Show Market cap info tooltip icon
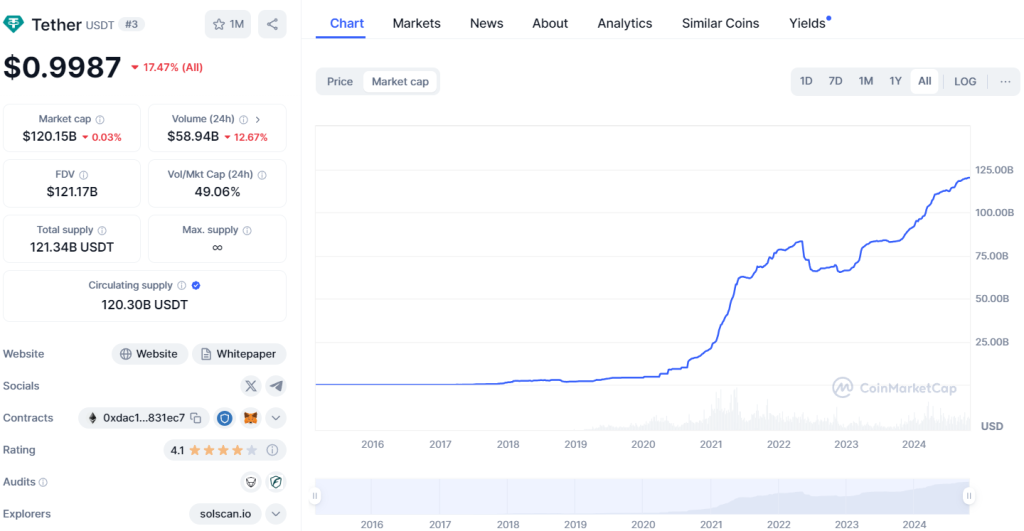 coord(100,120)
